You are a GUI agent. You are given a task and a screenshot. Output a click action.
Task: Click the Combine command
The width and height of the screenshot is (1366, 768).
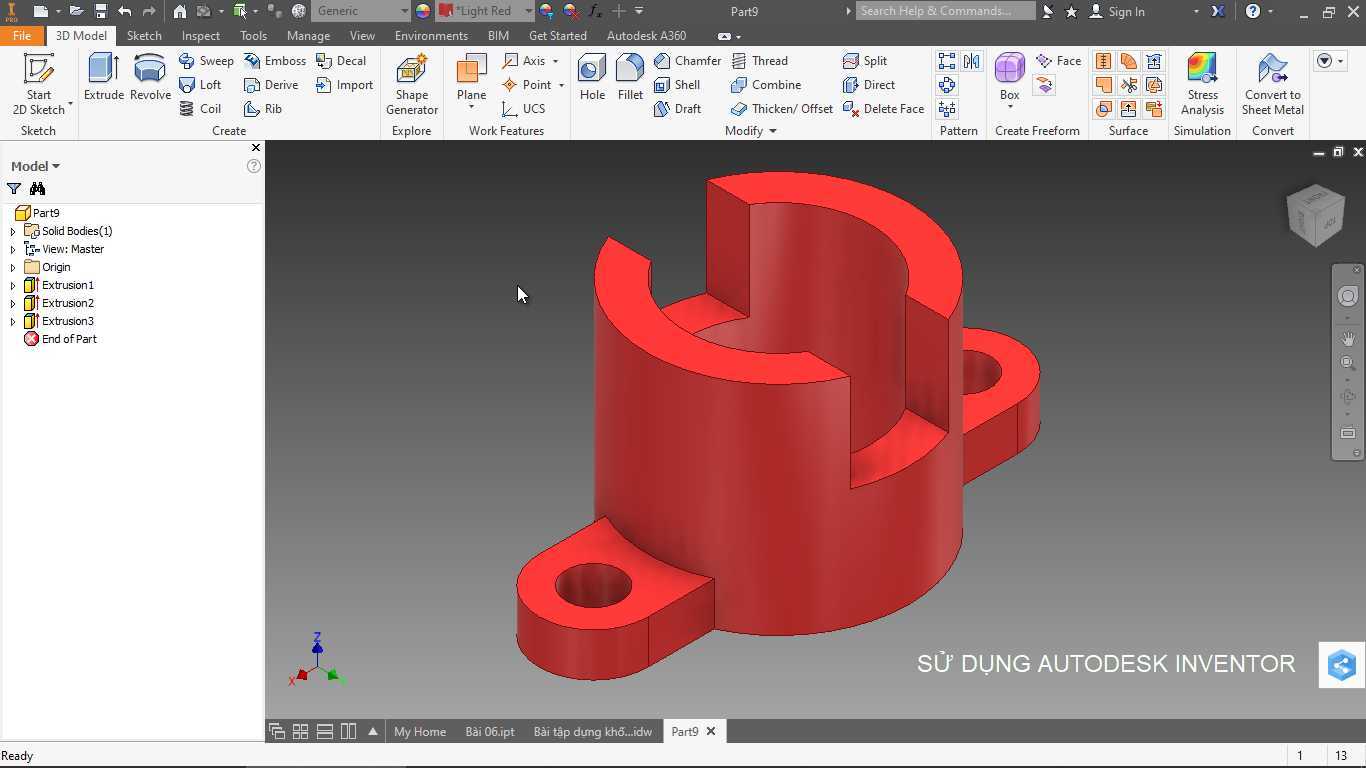click(x=766, y=85)
